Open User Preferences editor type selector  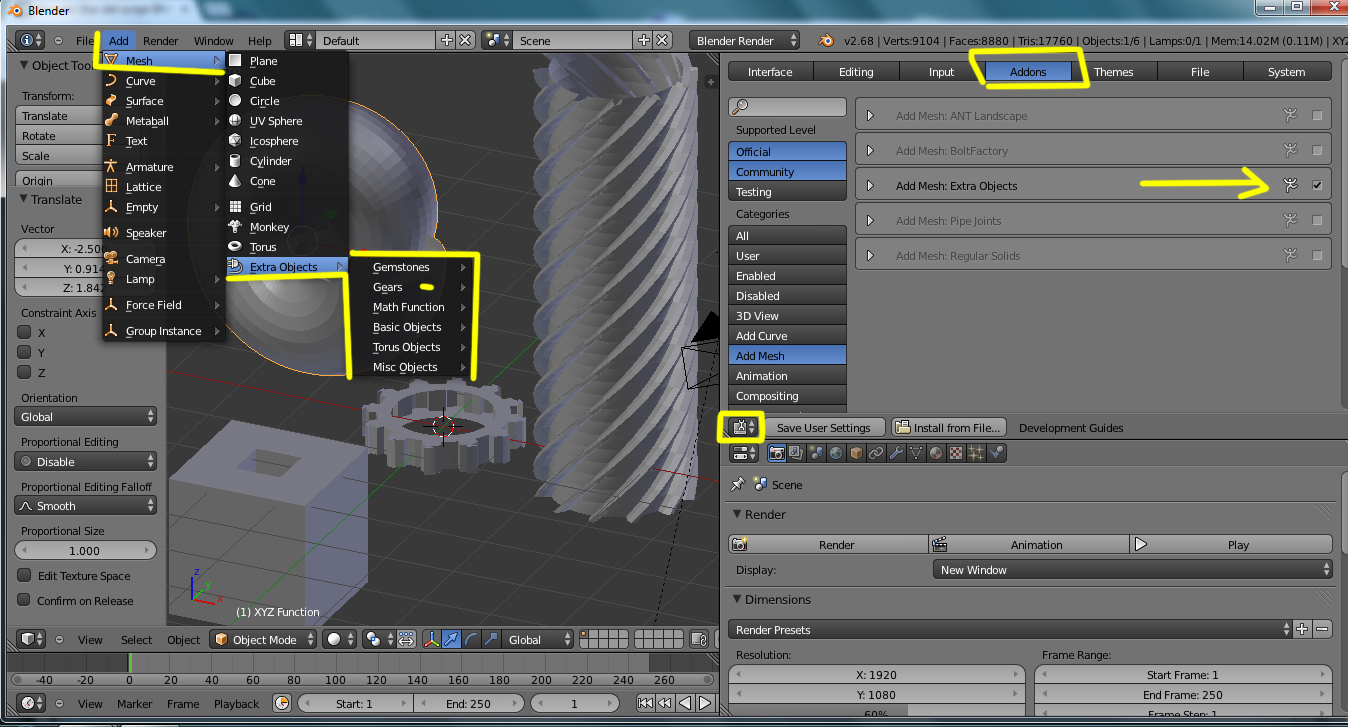tap(744, 428)
